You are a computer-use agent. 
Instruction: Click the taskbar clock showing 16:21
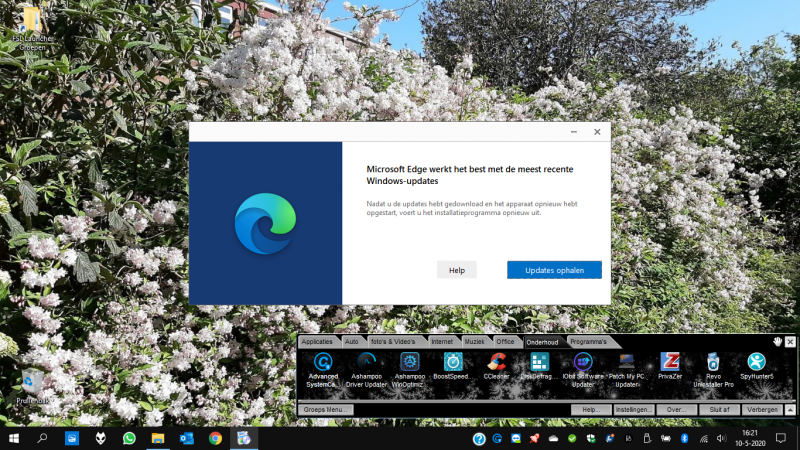(750, 438)
